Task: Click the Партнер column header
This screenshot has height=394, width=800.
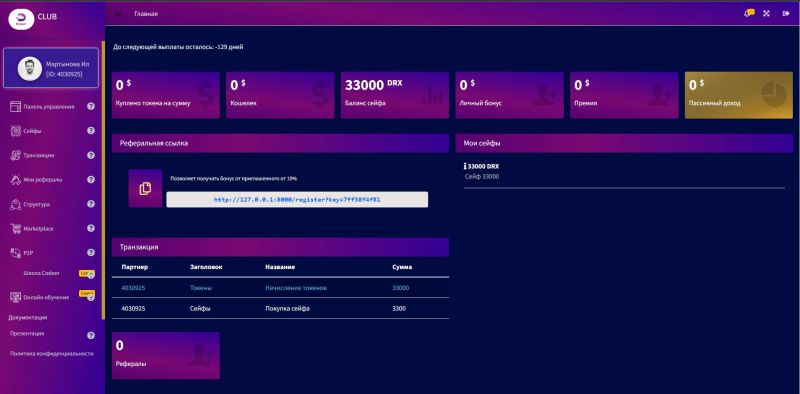Action: click(135, 267)
